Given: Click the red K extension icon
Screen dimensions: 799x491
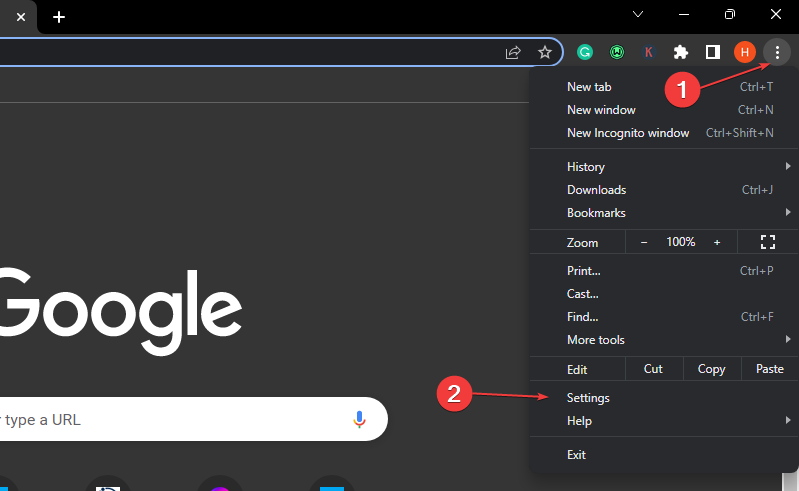Looking at the screenshot, I should point(648,52).
